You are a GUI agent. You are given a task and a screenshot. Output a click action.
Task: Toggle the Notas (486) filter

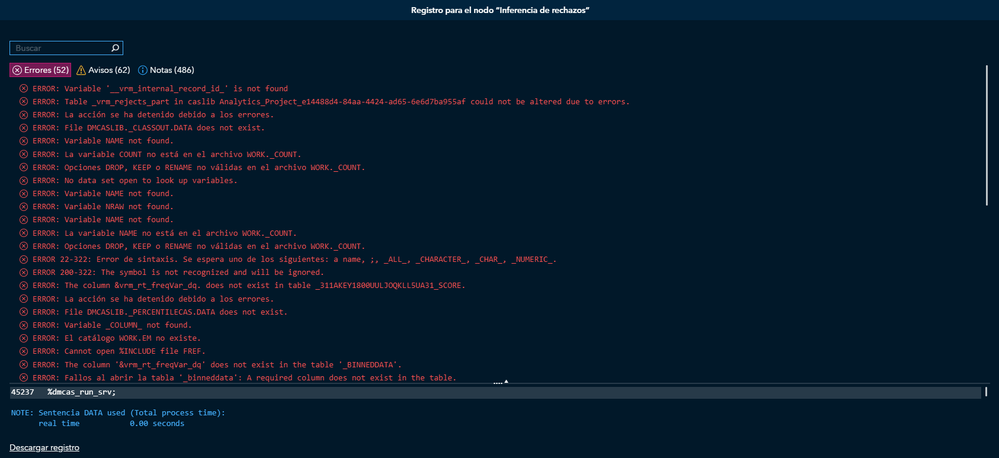pos(166,70)
